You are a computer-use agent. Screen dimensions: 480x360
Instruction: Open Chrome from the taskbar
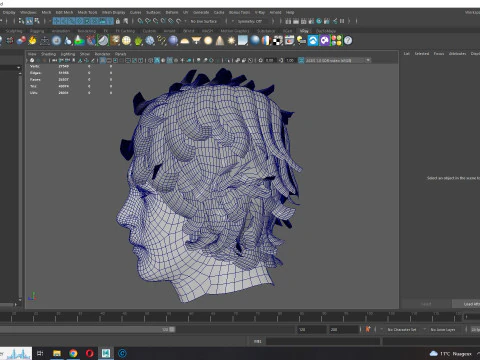[73, 353]
